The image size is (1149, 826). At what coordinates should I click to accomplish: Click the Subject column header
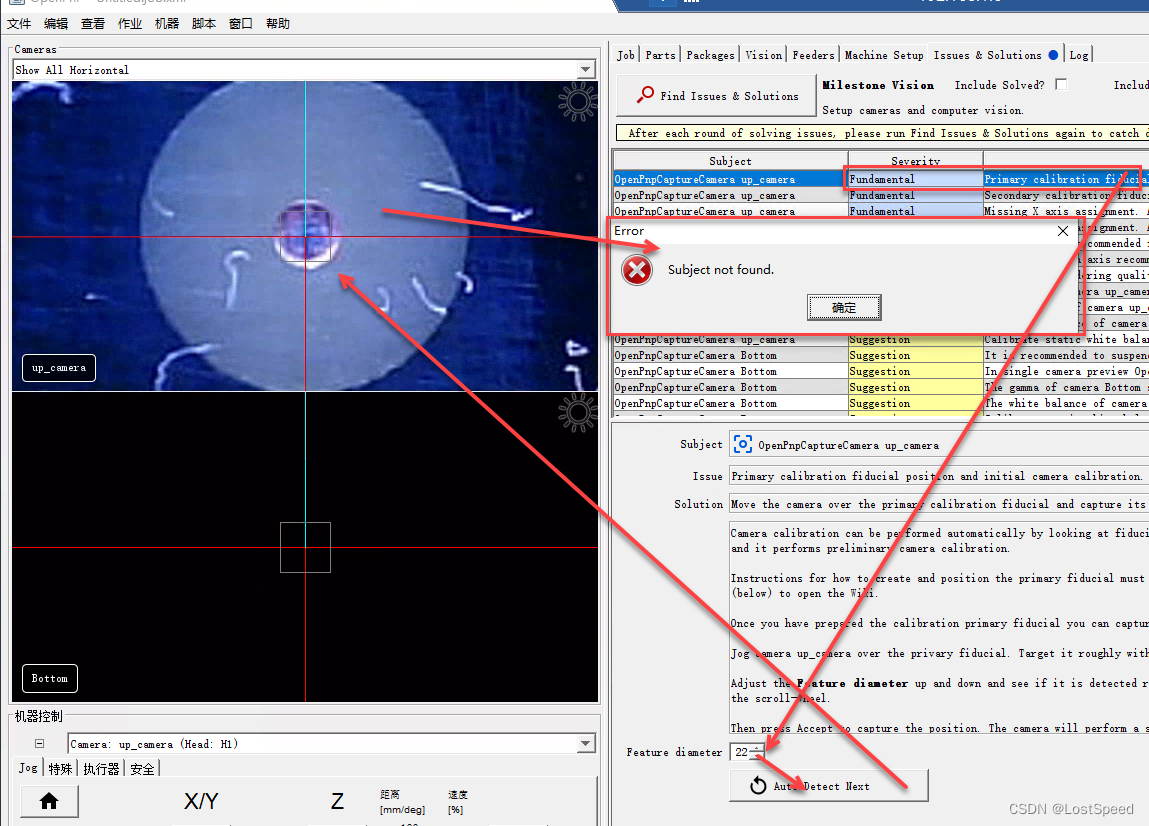730,161
